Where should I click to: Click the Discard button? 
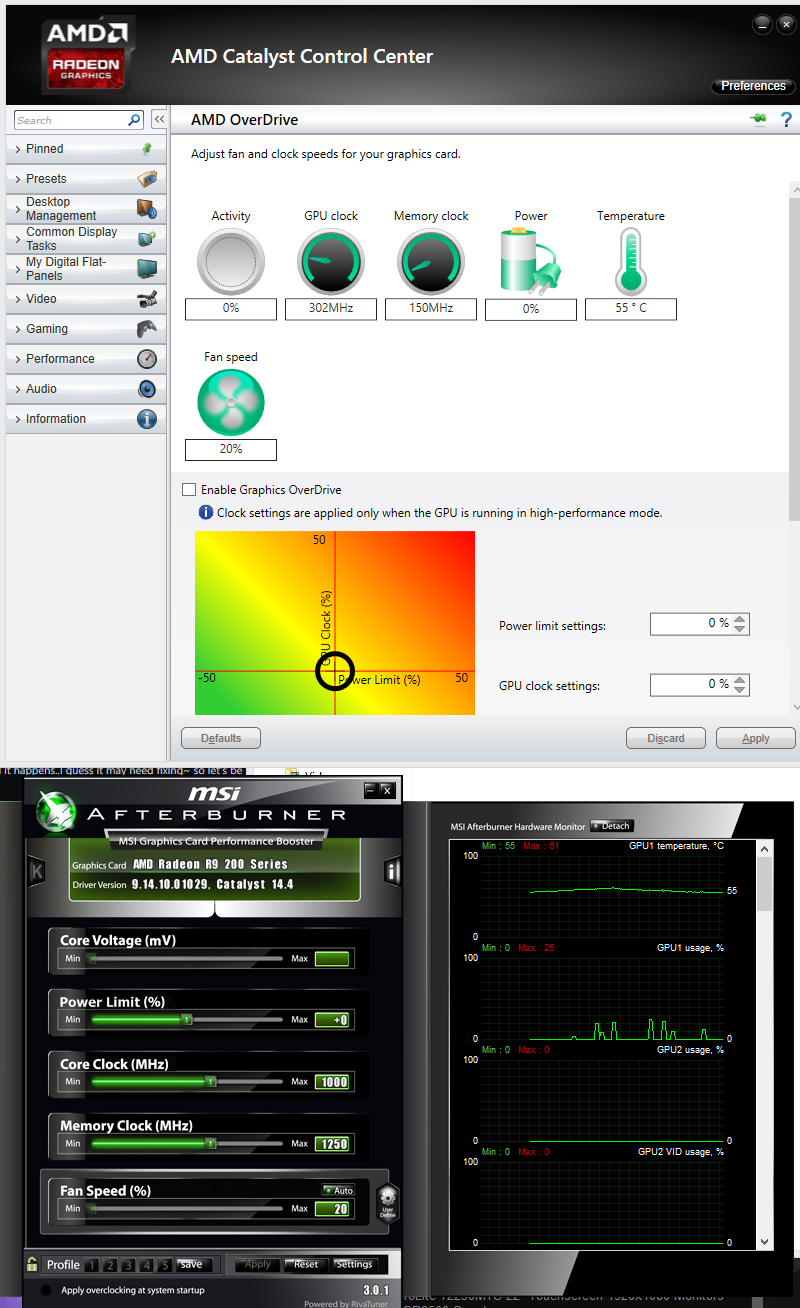click(x=666, y=738)
